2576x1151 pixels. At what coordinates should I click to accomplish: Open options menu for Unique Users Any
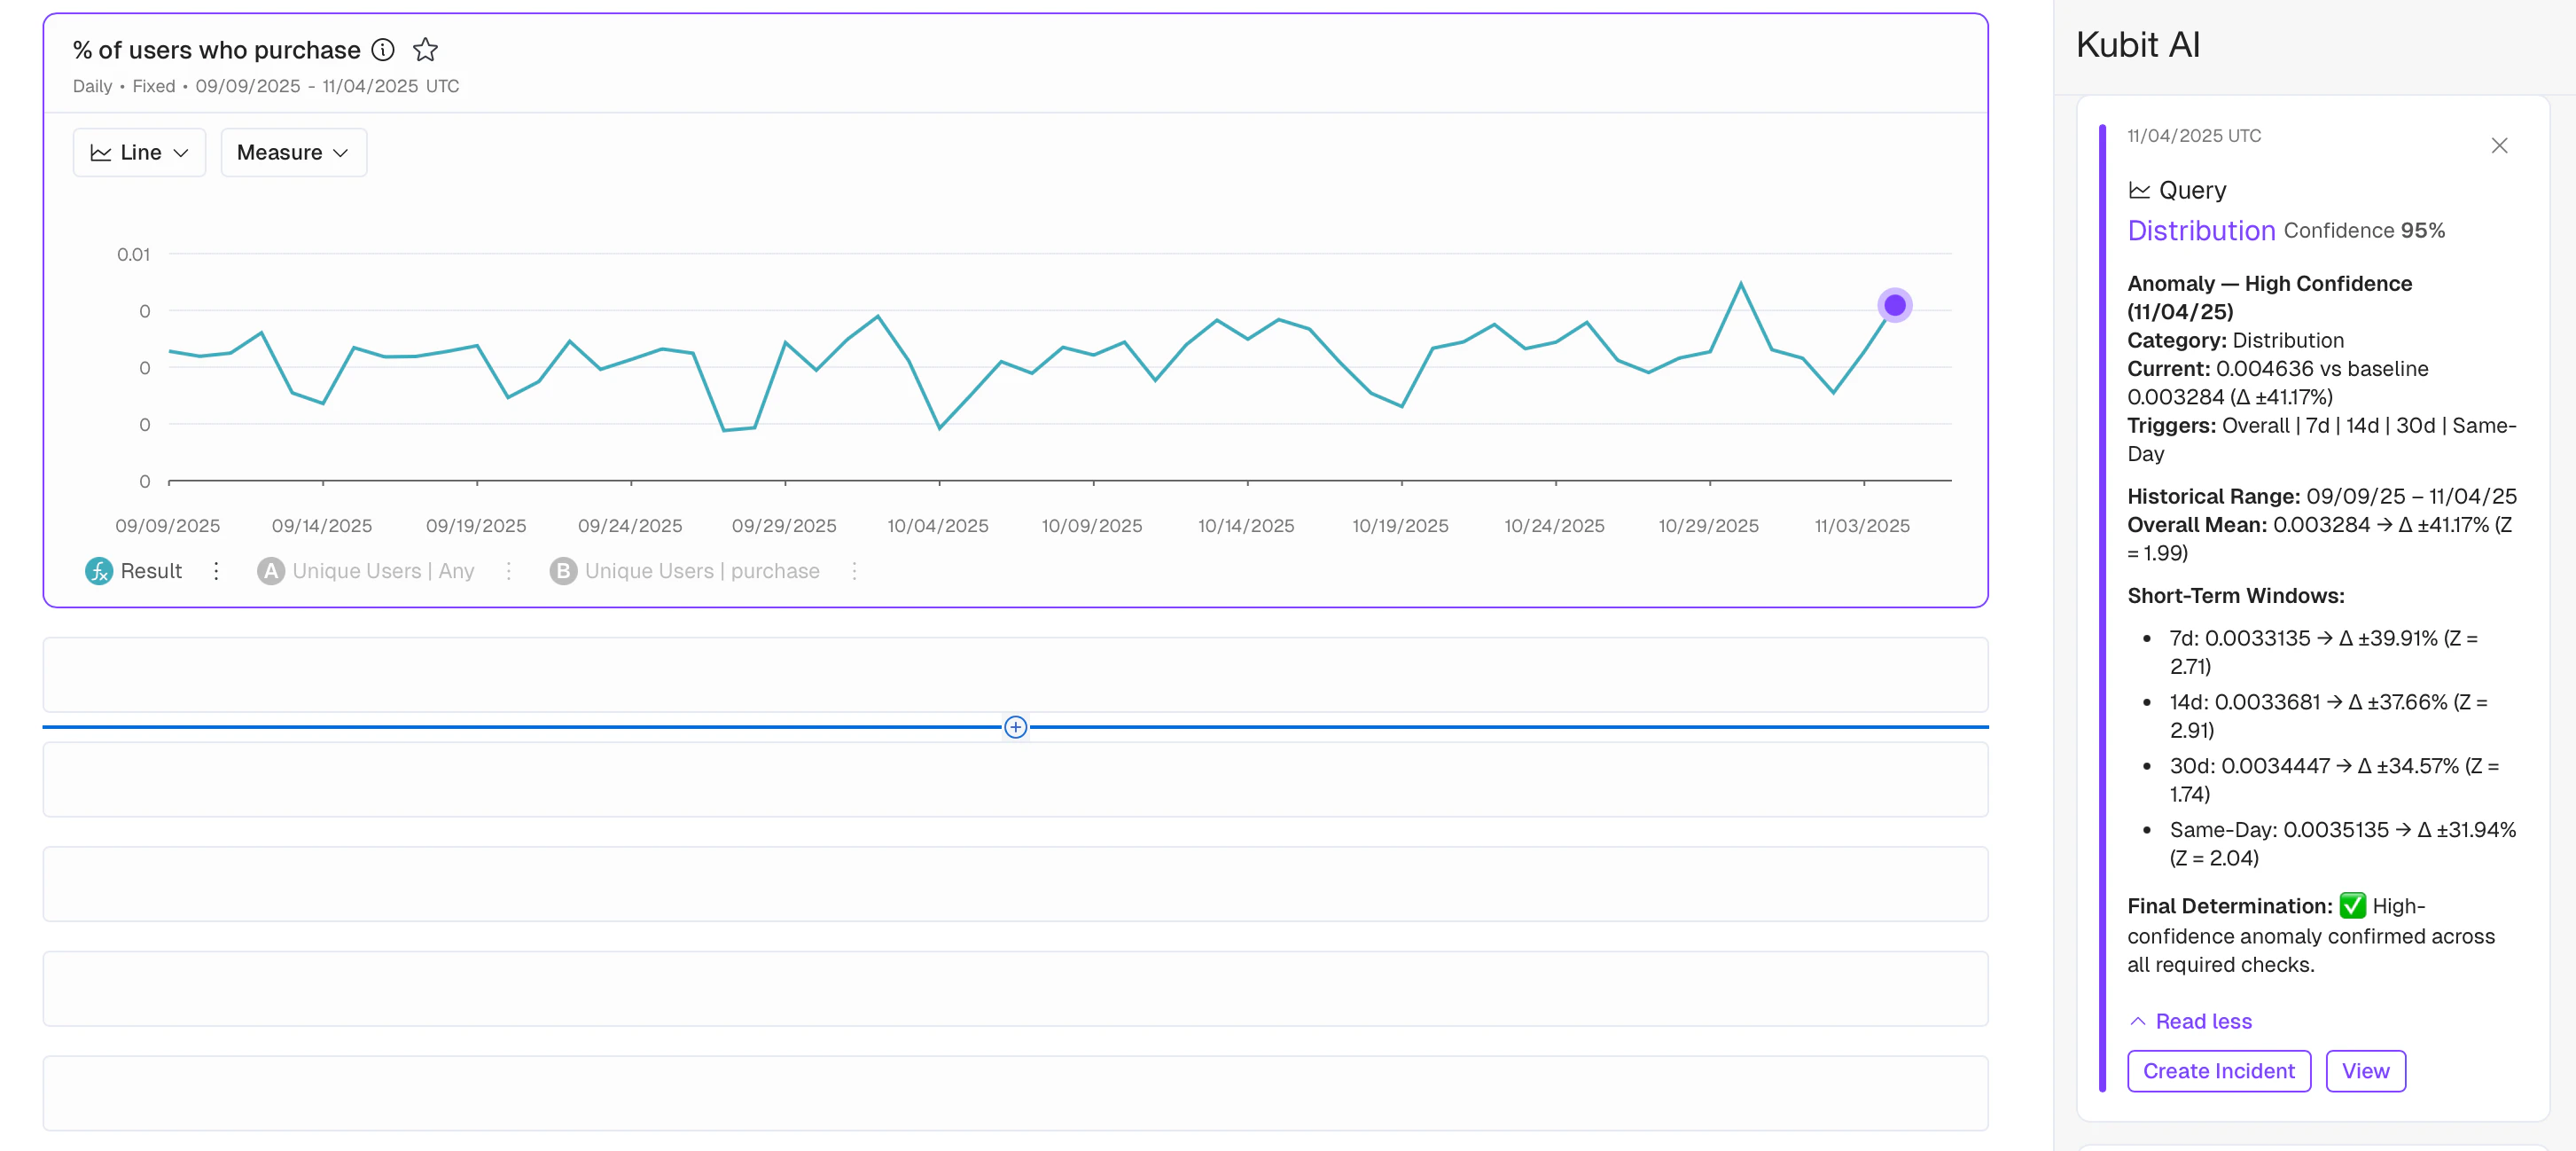508,571
